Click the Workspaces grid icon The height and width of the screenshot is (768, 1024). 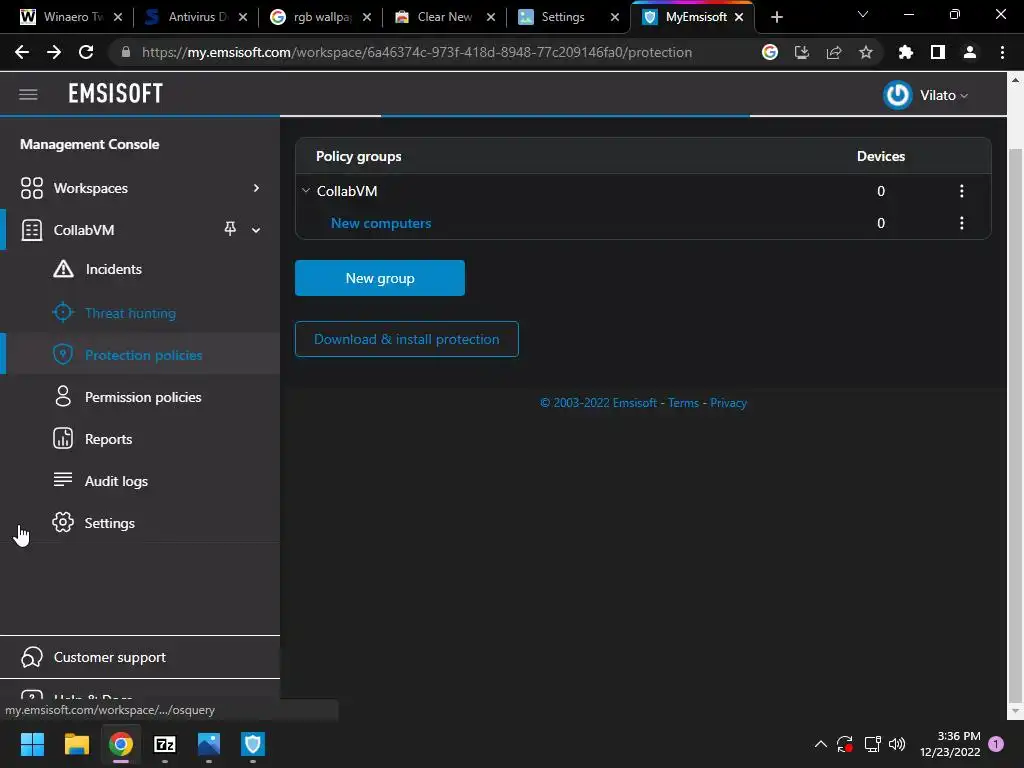pos(31,188)
